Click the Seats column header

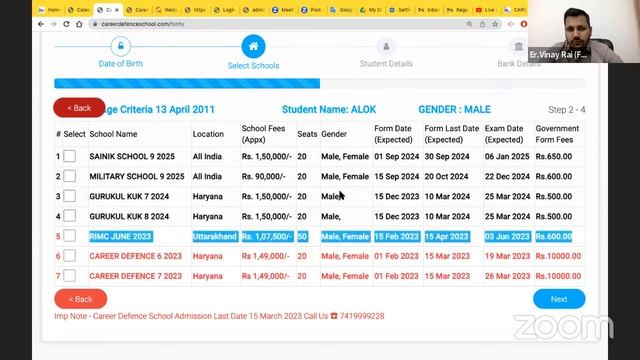coord(307,134)
